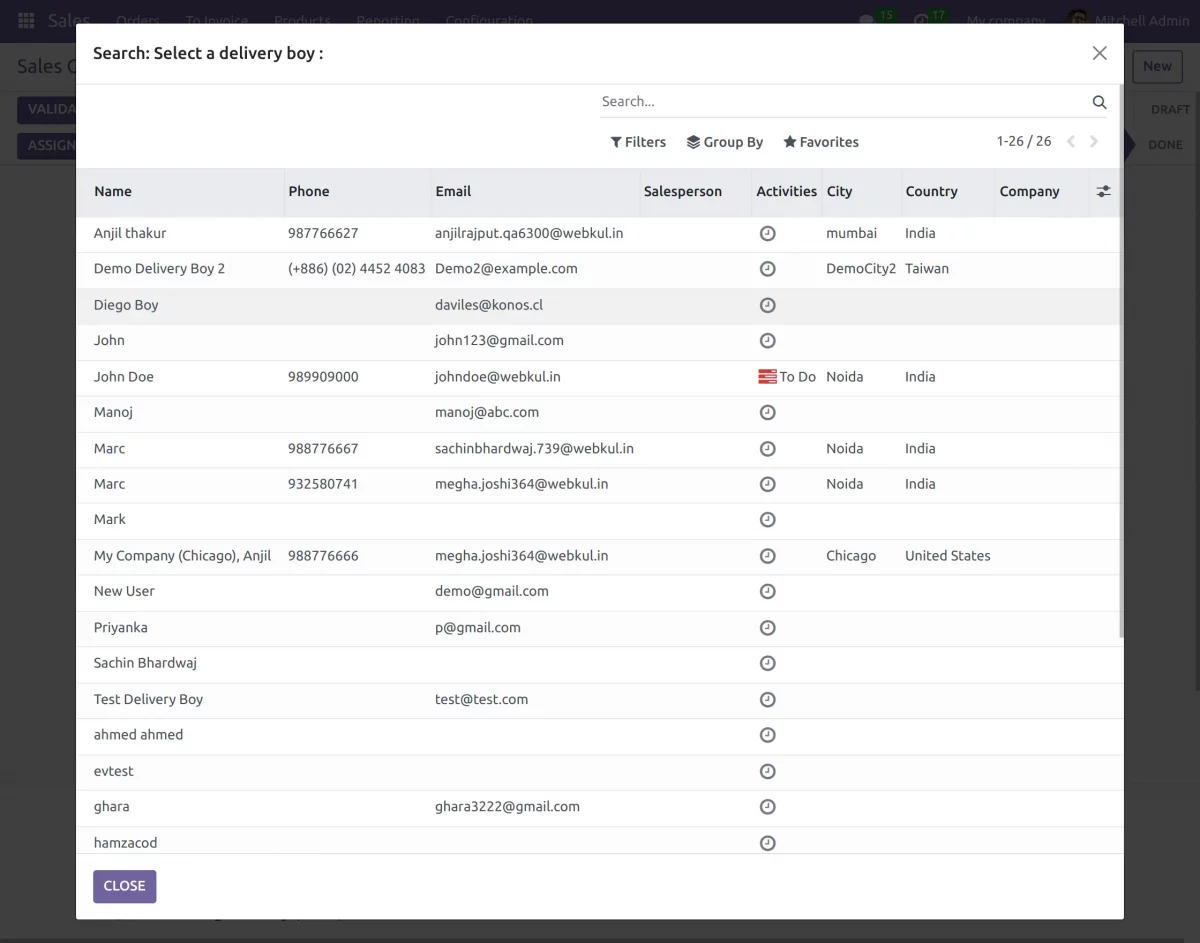1200x943 pixels.
Task: Open the Favorites dropdown
Action: 820,142
